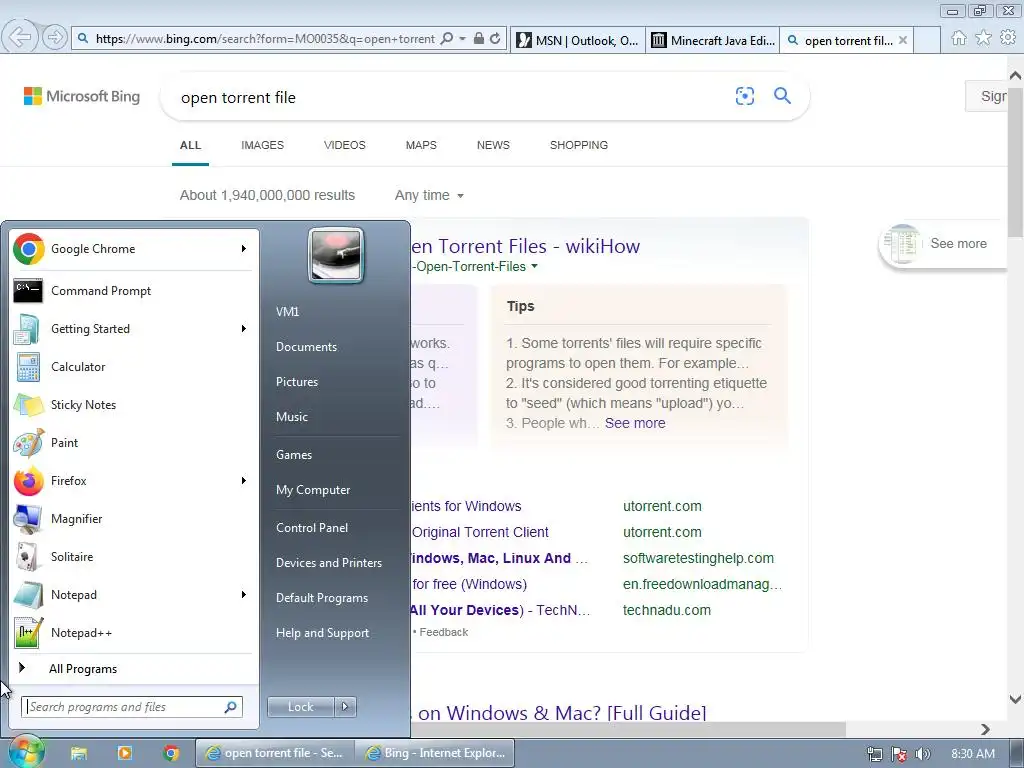
Task: Open softwaretestinghelp.com link
Action: coord(698,558)
